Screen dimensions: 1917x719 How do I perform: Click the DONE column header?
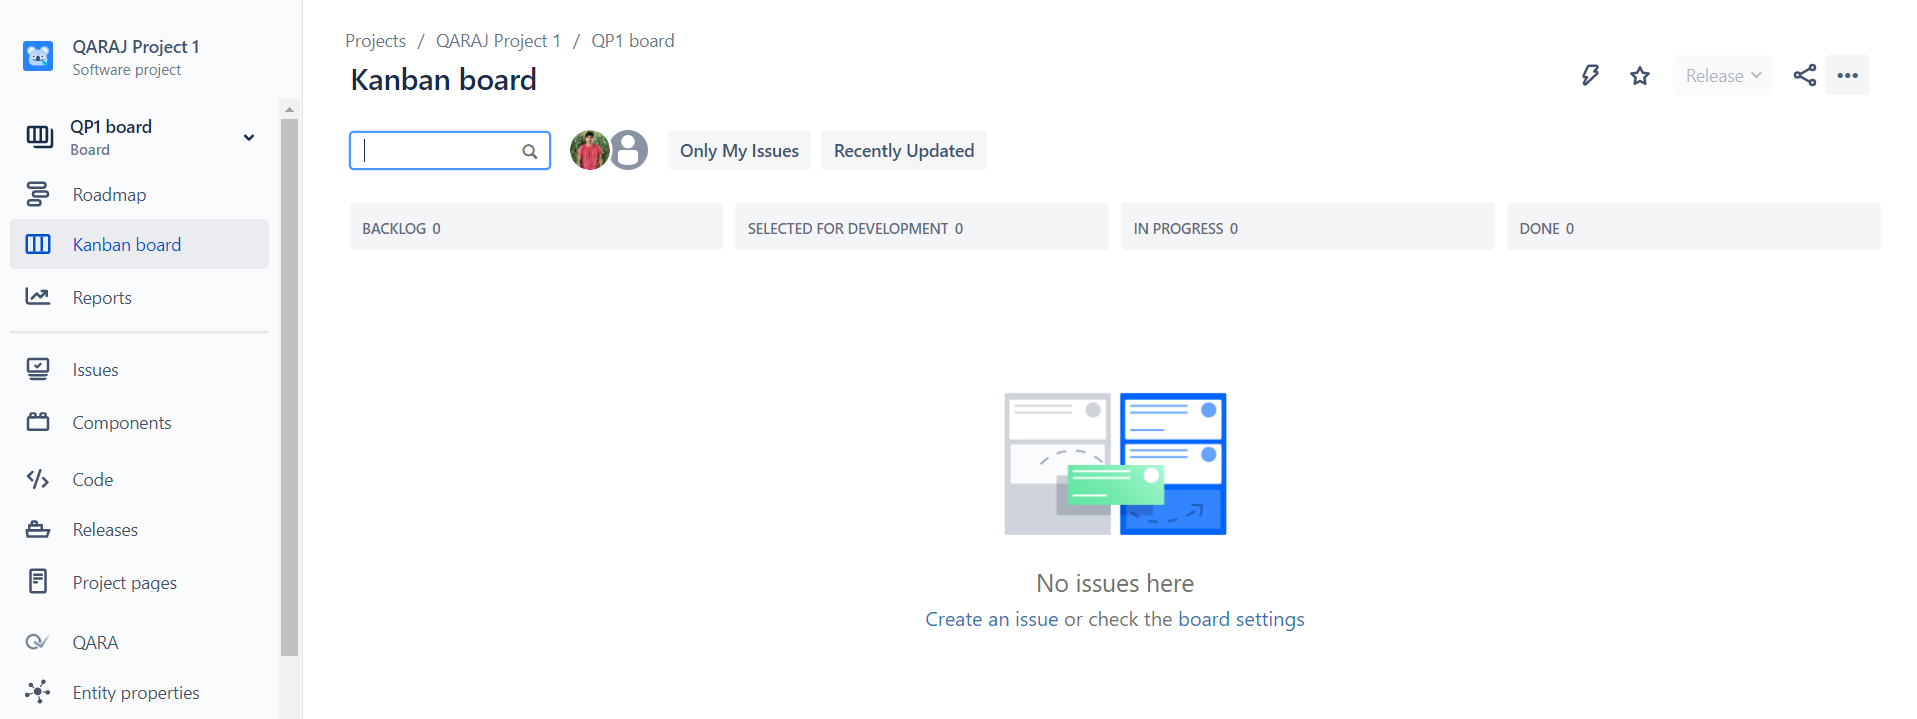[1694, 227]
